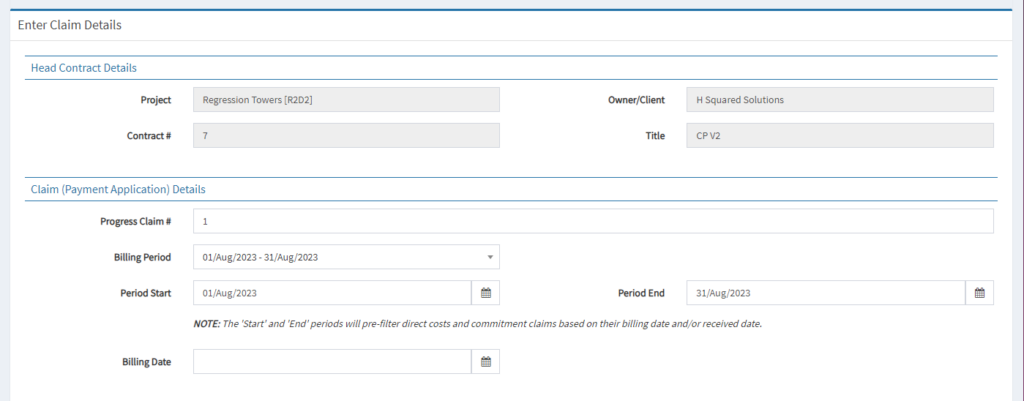The height and width of the screenshot is (401, 1024).
Task: Click the Title field showing CP V2
Action: pyautogui.click(x=840, y=135)
